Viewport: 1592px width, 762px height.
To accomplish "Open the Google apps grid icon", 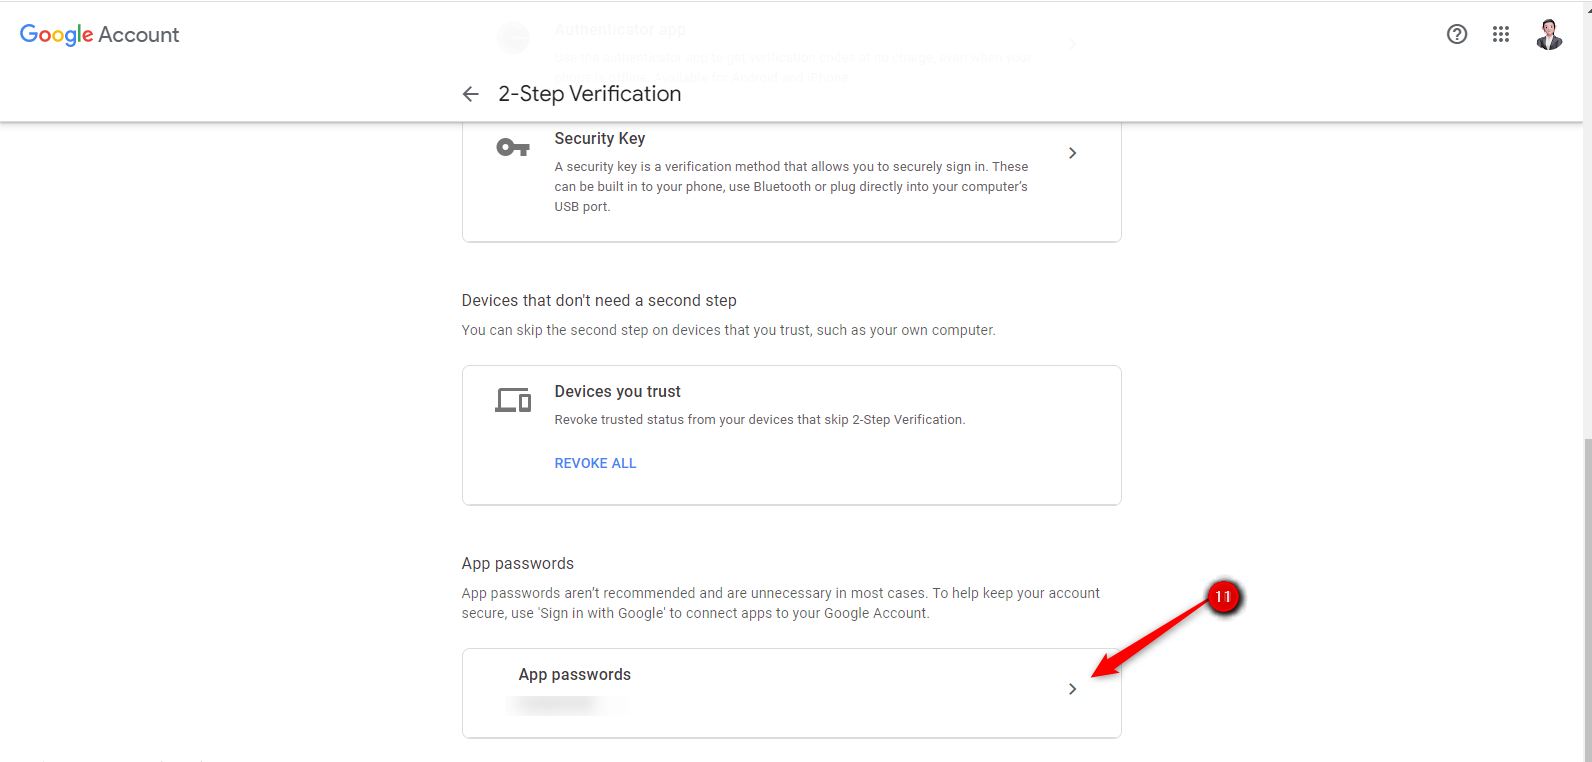I will tap(1501, 34).
